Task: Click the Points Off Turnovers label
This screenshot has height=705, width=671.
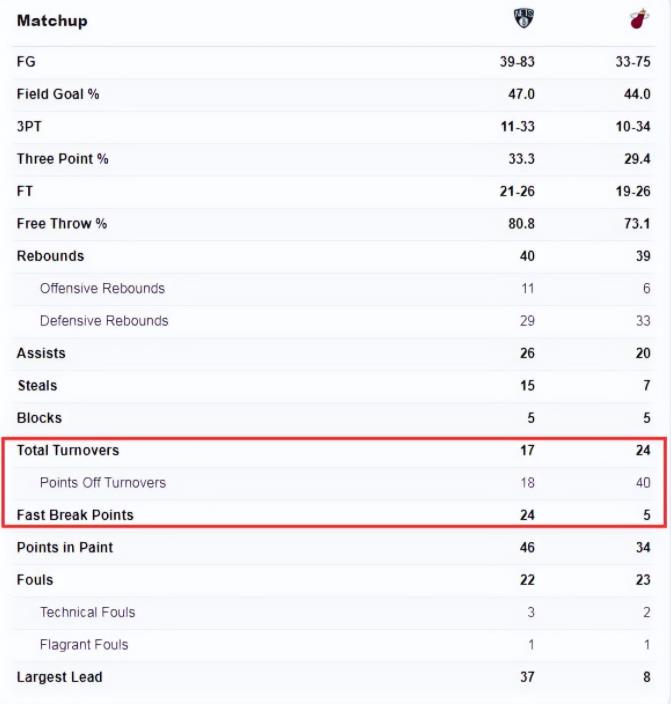Action: coord(103,483)
